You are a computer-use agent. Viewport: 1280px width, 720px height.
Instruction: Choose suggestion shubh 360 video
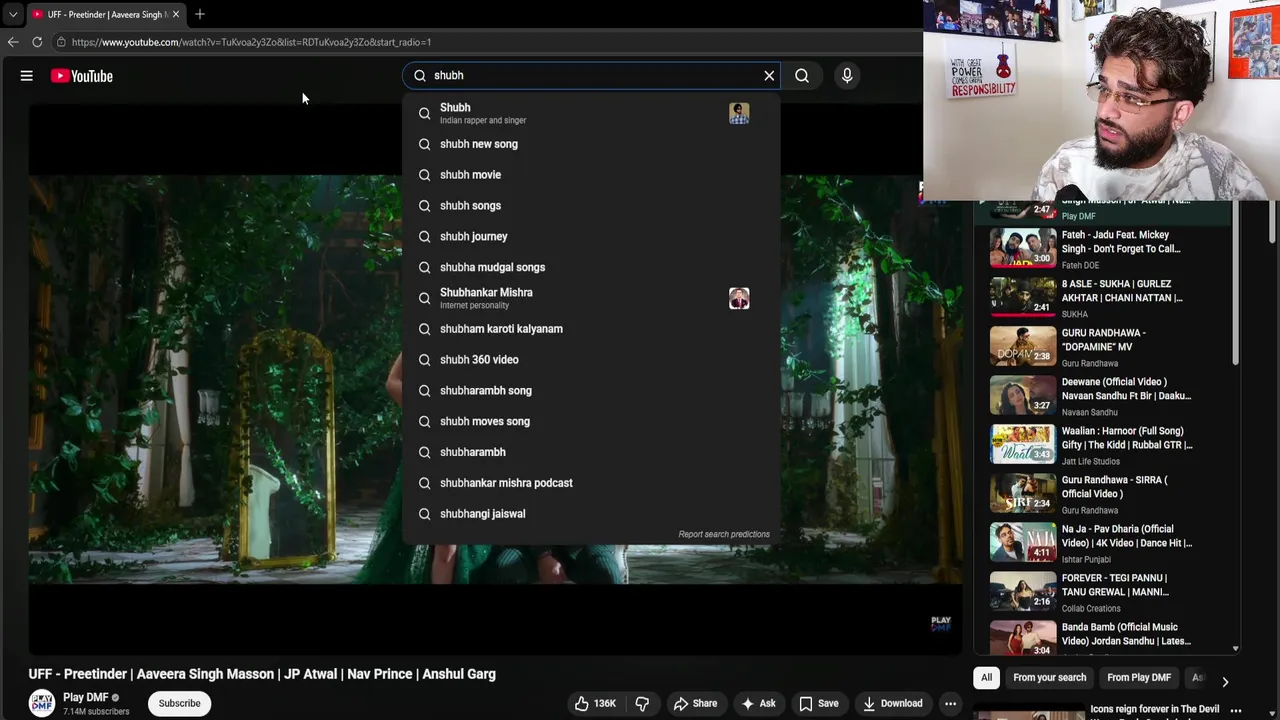590,360
